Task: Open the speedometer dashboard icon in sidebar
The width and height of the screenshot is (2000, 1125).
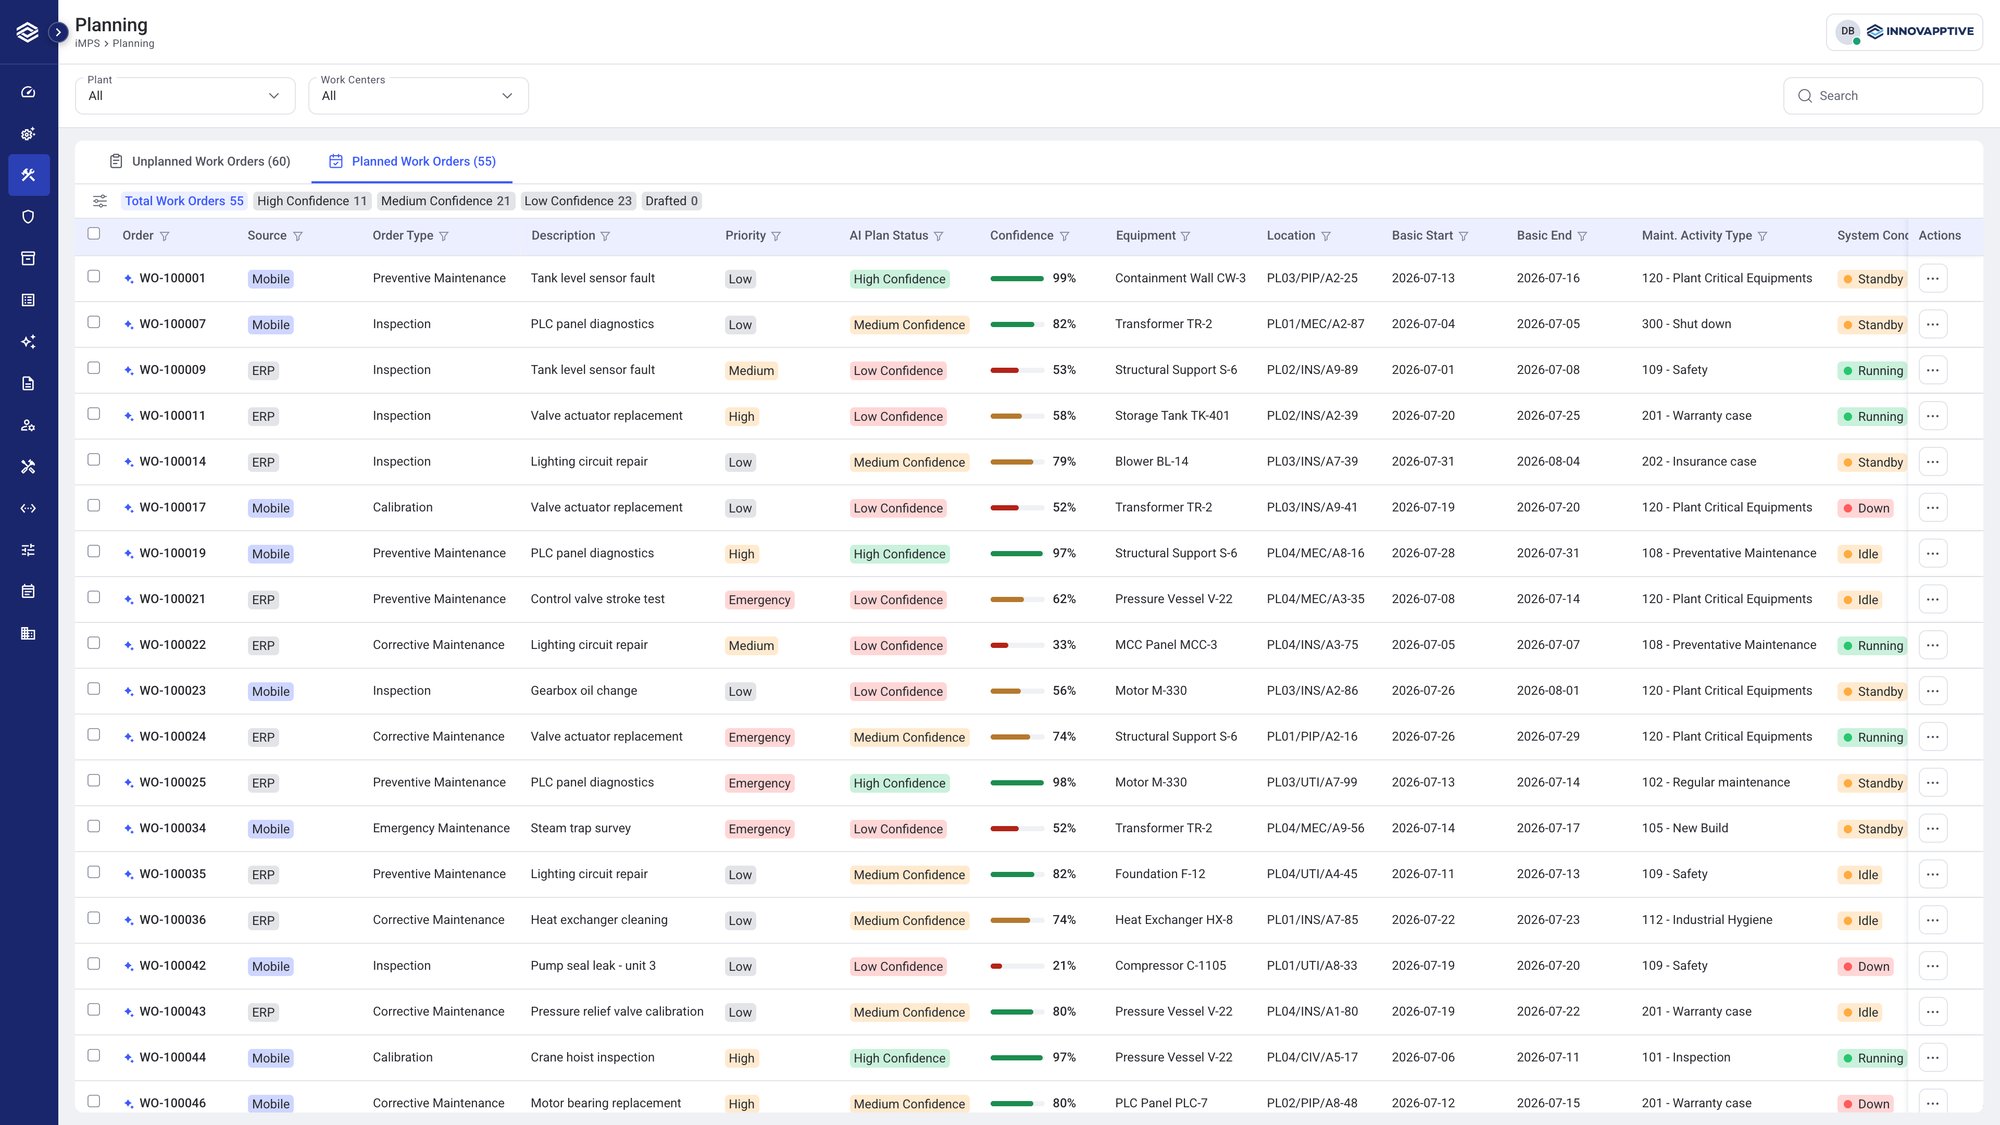Action: tap(28, 92)
